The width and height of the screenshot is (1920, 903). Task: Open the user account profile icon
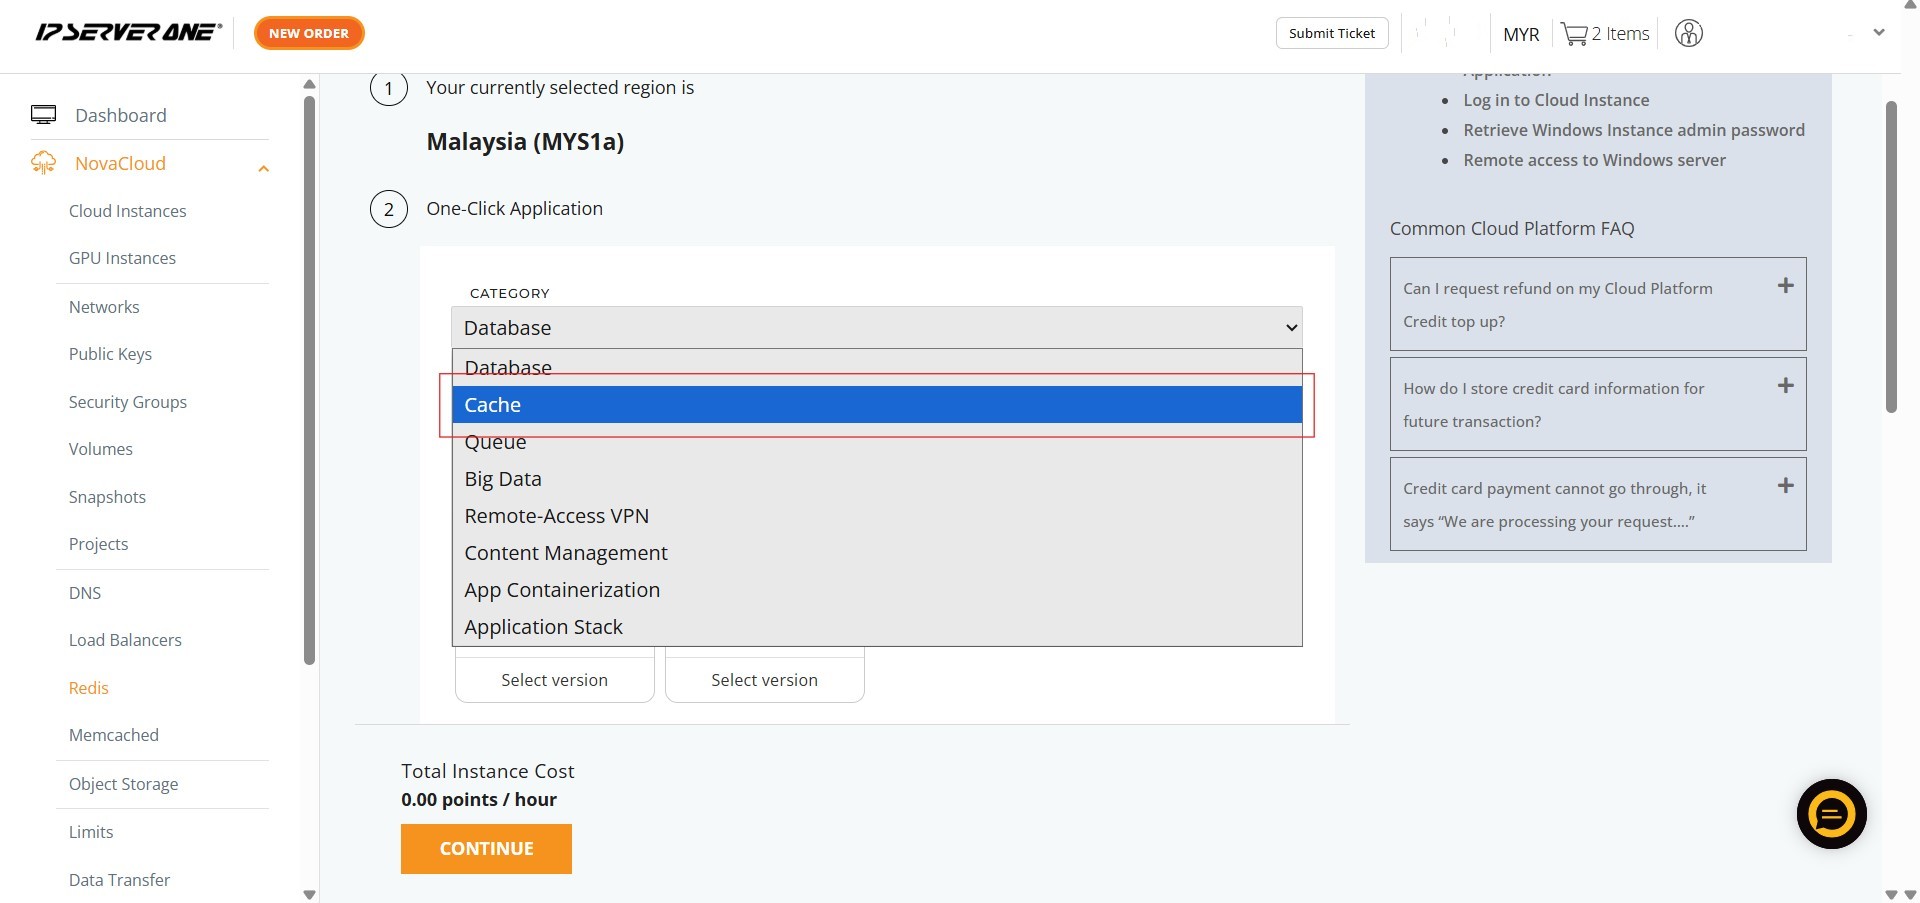click(1688, 34)
